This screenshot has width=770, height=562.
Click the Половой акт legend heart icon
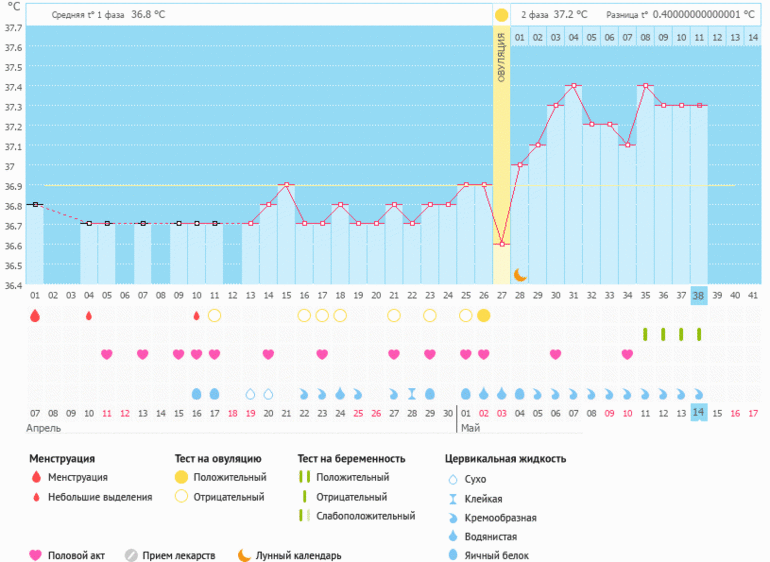pyautogui.click(x=37, y=555)
